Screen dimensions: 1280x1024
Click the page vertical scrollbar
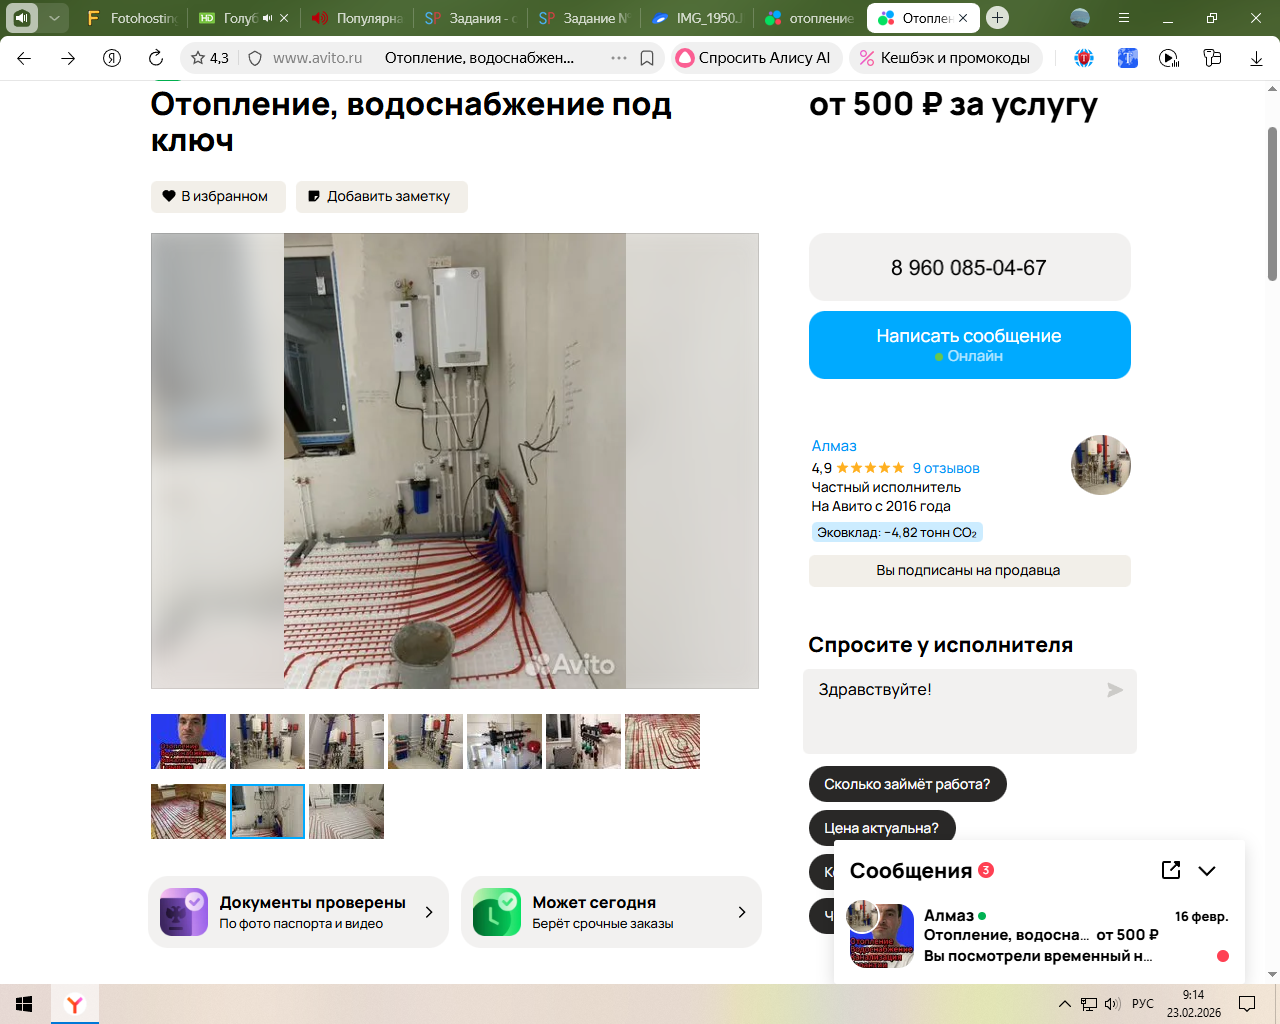1272,204
